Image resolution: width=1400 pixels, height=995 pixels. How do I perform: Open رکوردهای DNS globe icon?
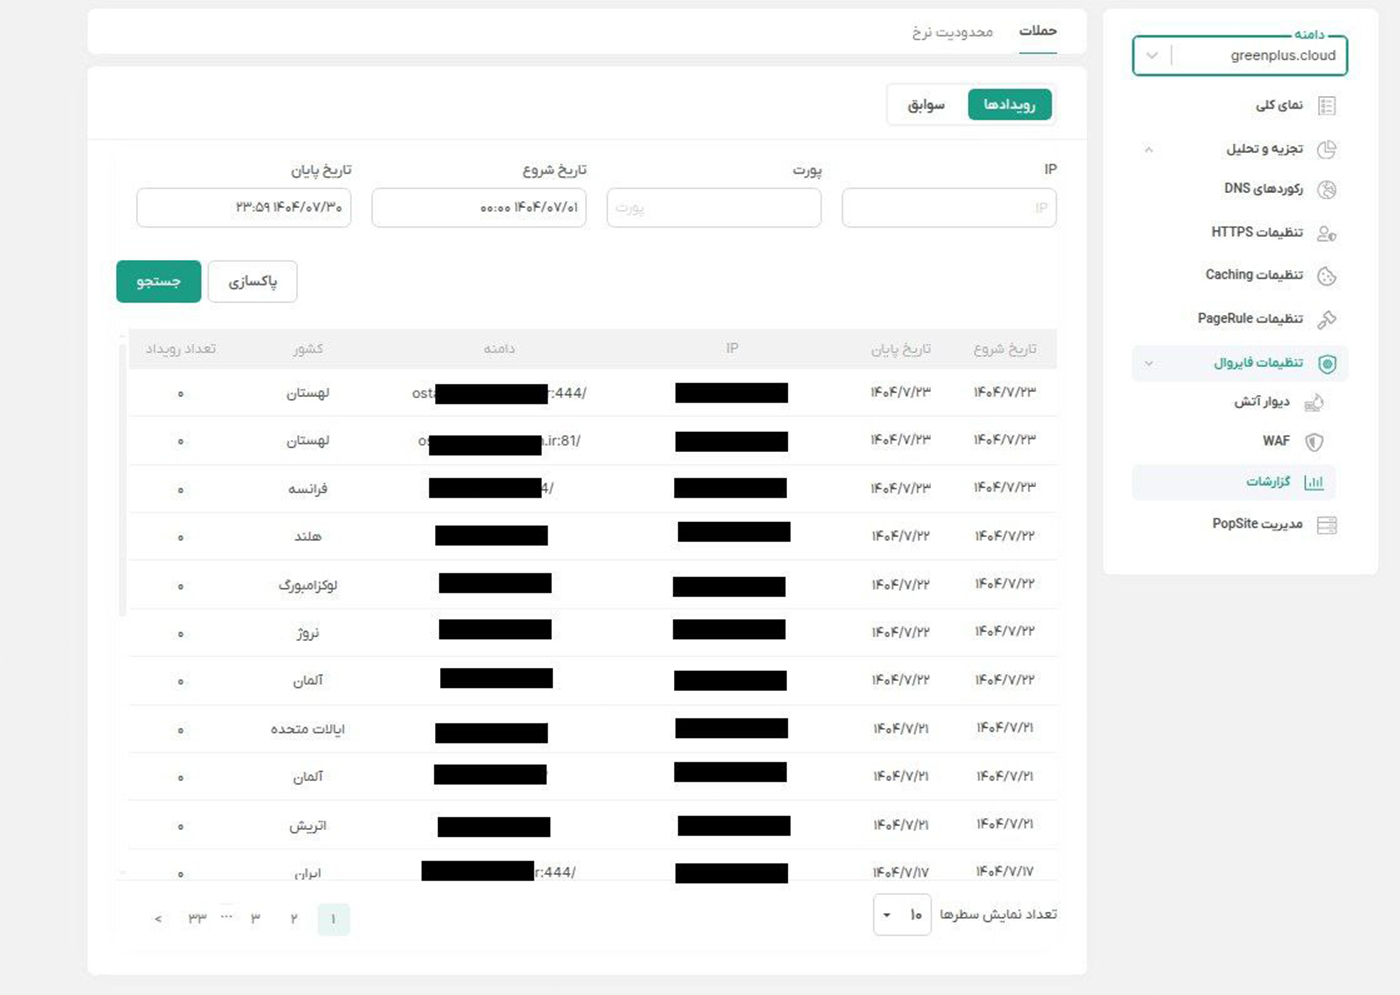1327,190
